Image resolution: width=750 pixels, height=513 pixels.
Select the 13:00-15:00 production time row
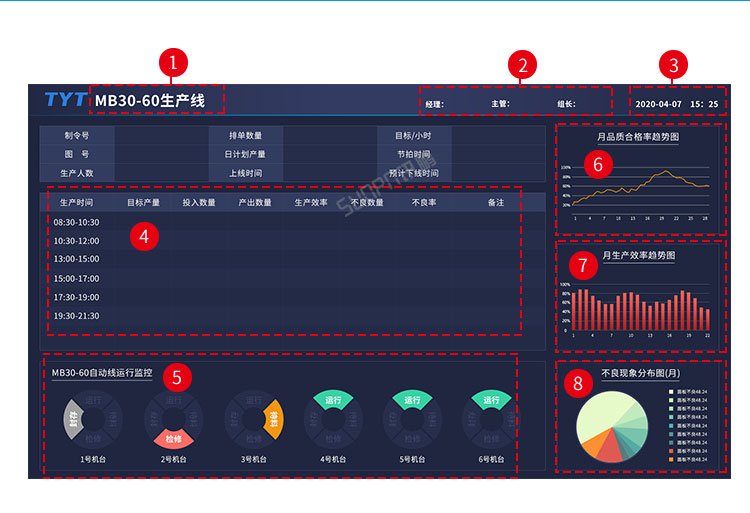click(76, 260)
